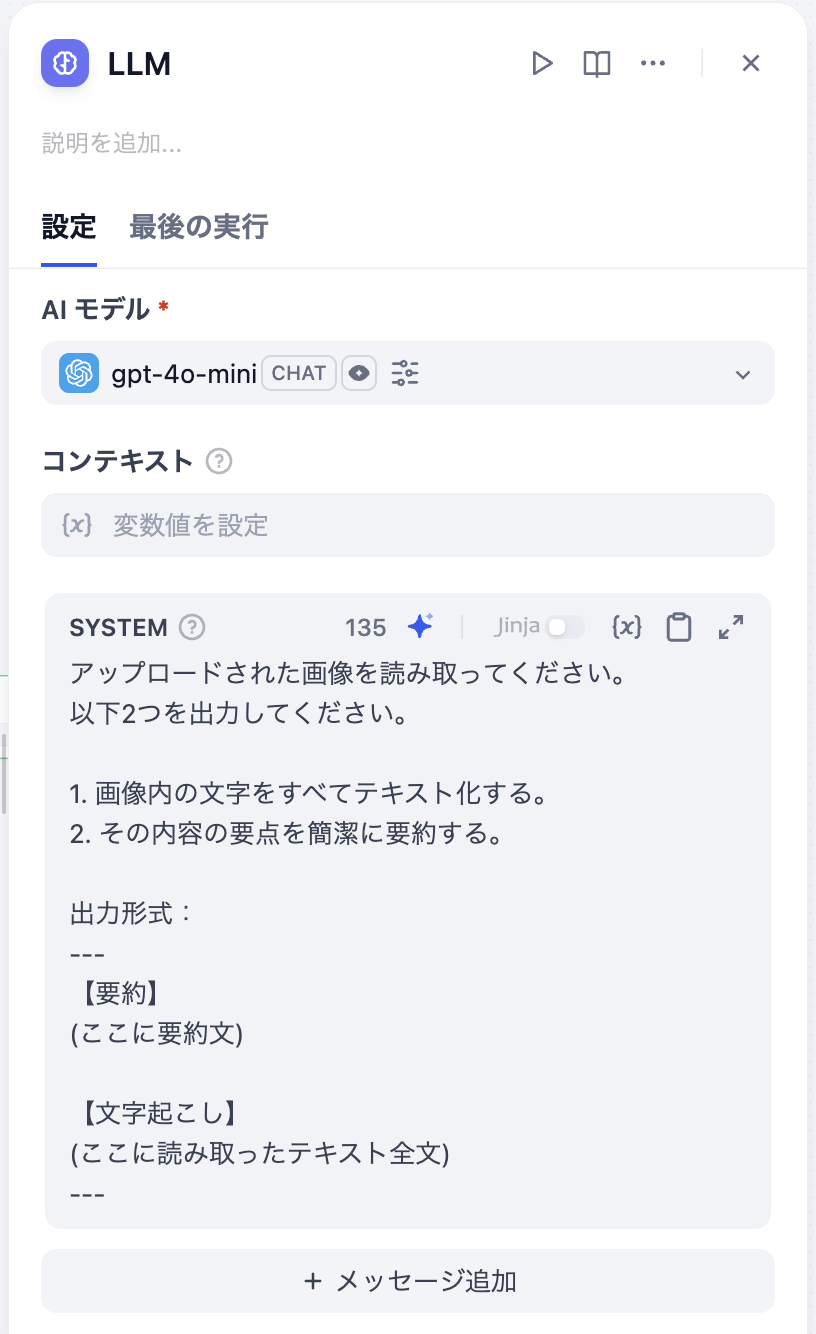Click the model parameters sliders icon
The width and height of the screenshot is (816, 1334).
(x=405, y=373)
